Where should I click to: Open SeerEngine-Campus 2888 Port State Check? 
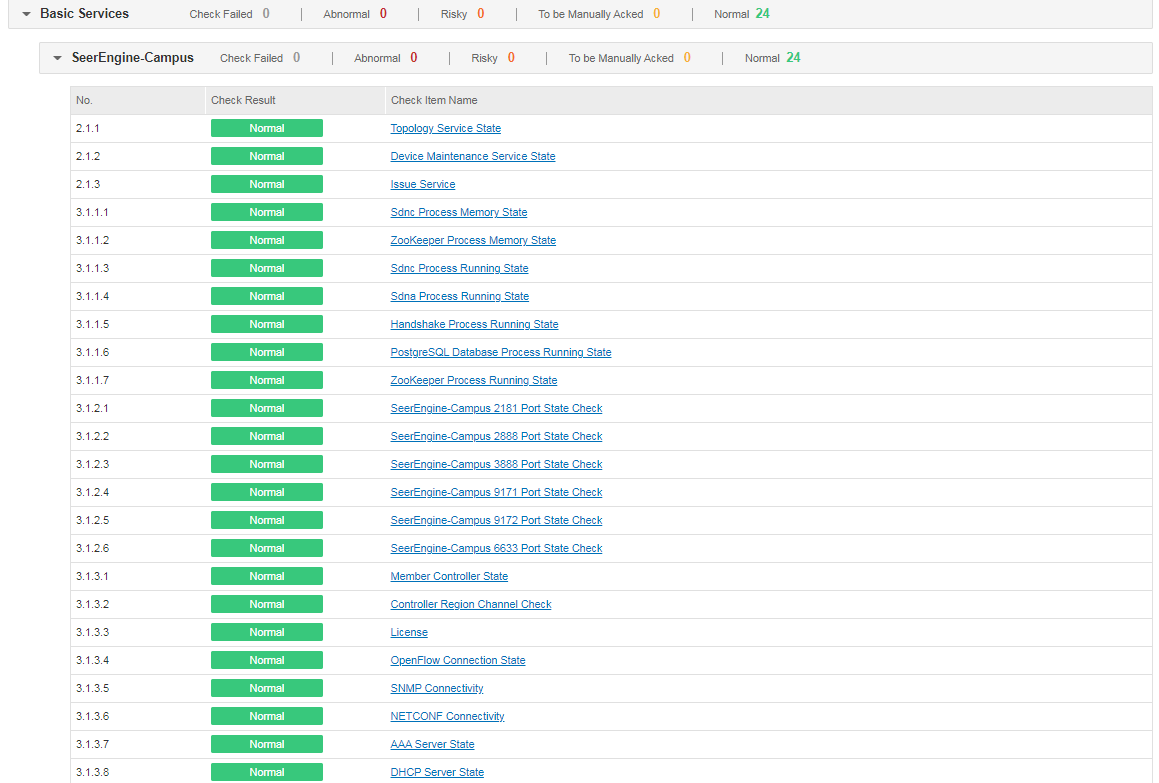click(497, 436)
